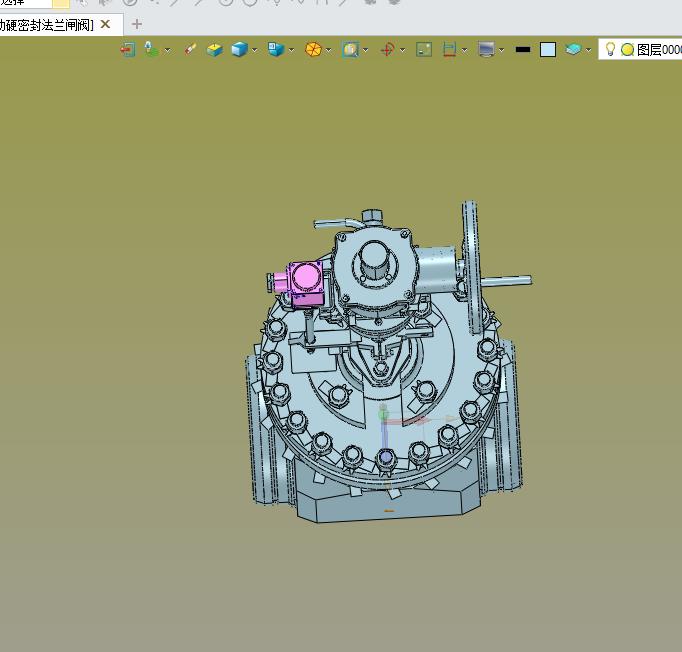Open dropdown next to blue figure icon
The height and width of the screenshot is (652, 682).
coord(167,50)
